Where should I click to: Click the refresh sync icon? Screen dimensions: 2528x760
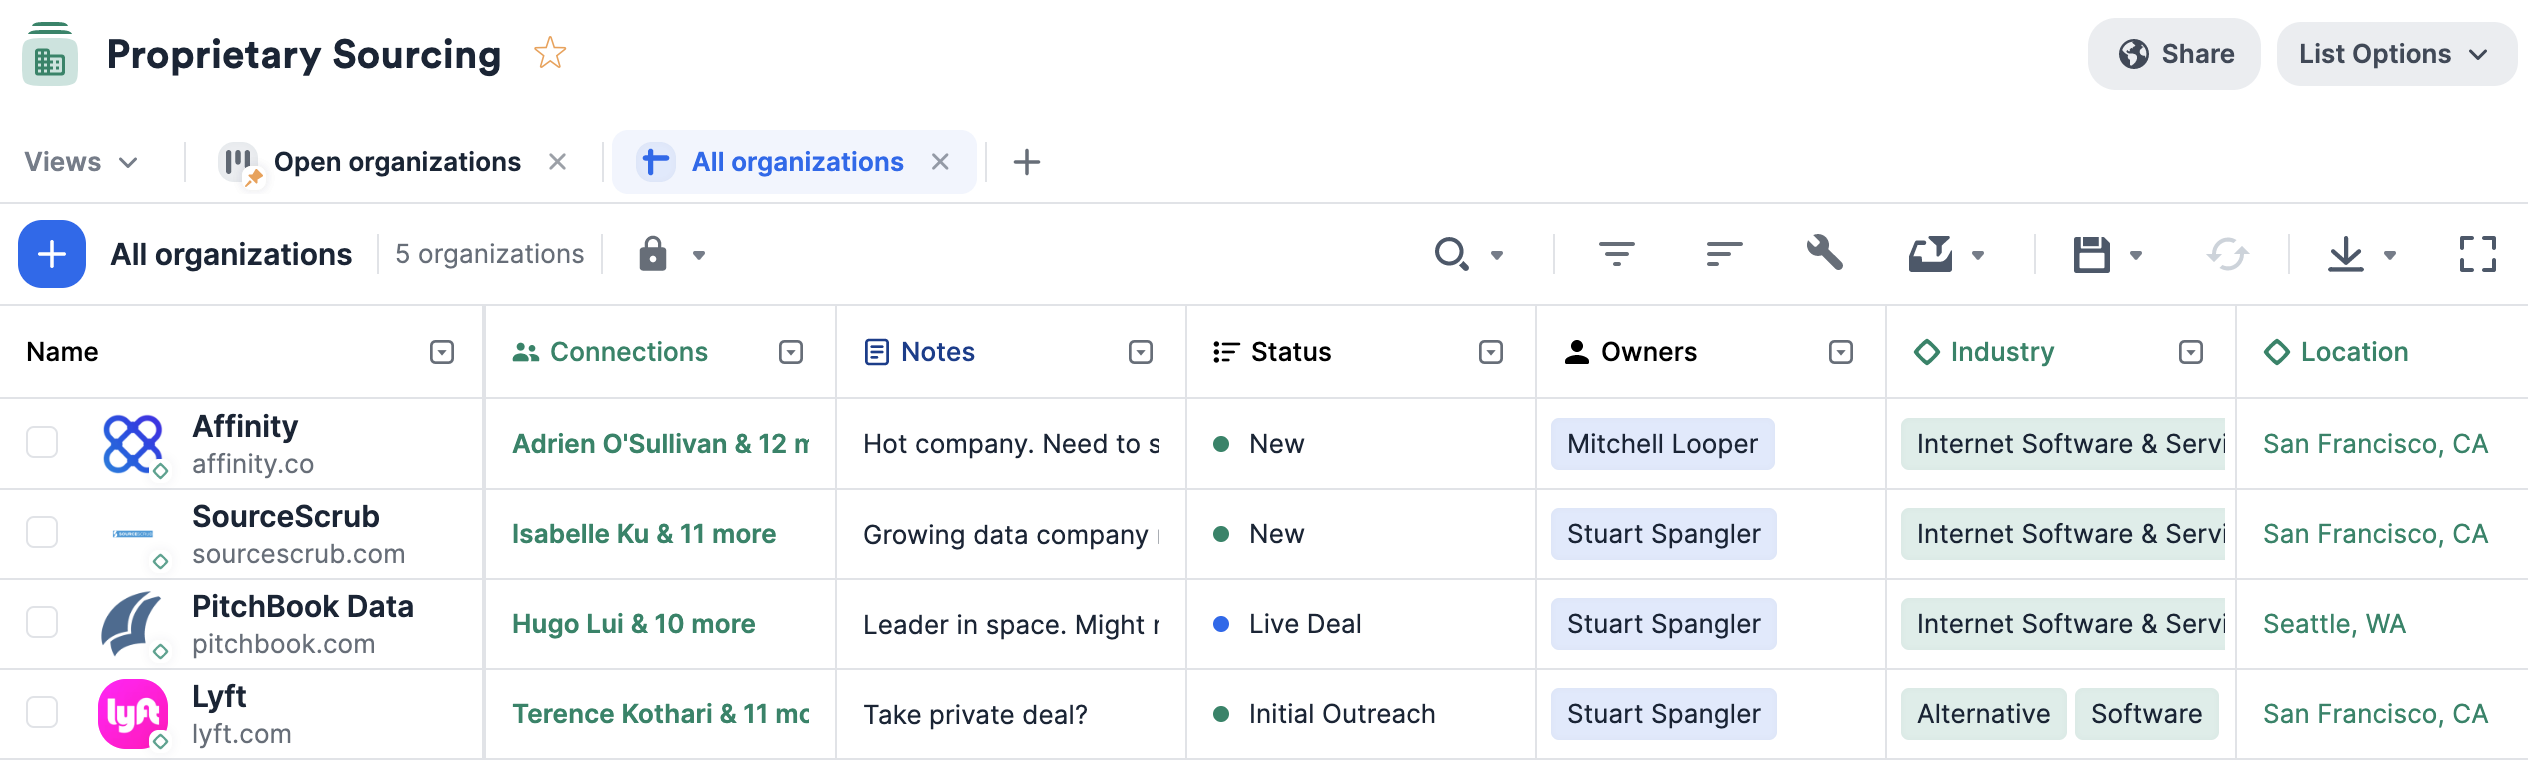click(2227, 254)
